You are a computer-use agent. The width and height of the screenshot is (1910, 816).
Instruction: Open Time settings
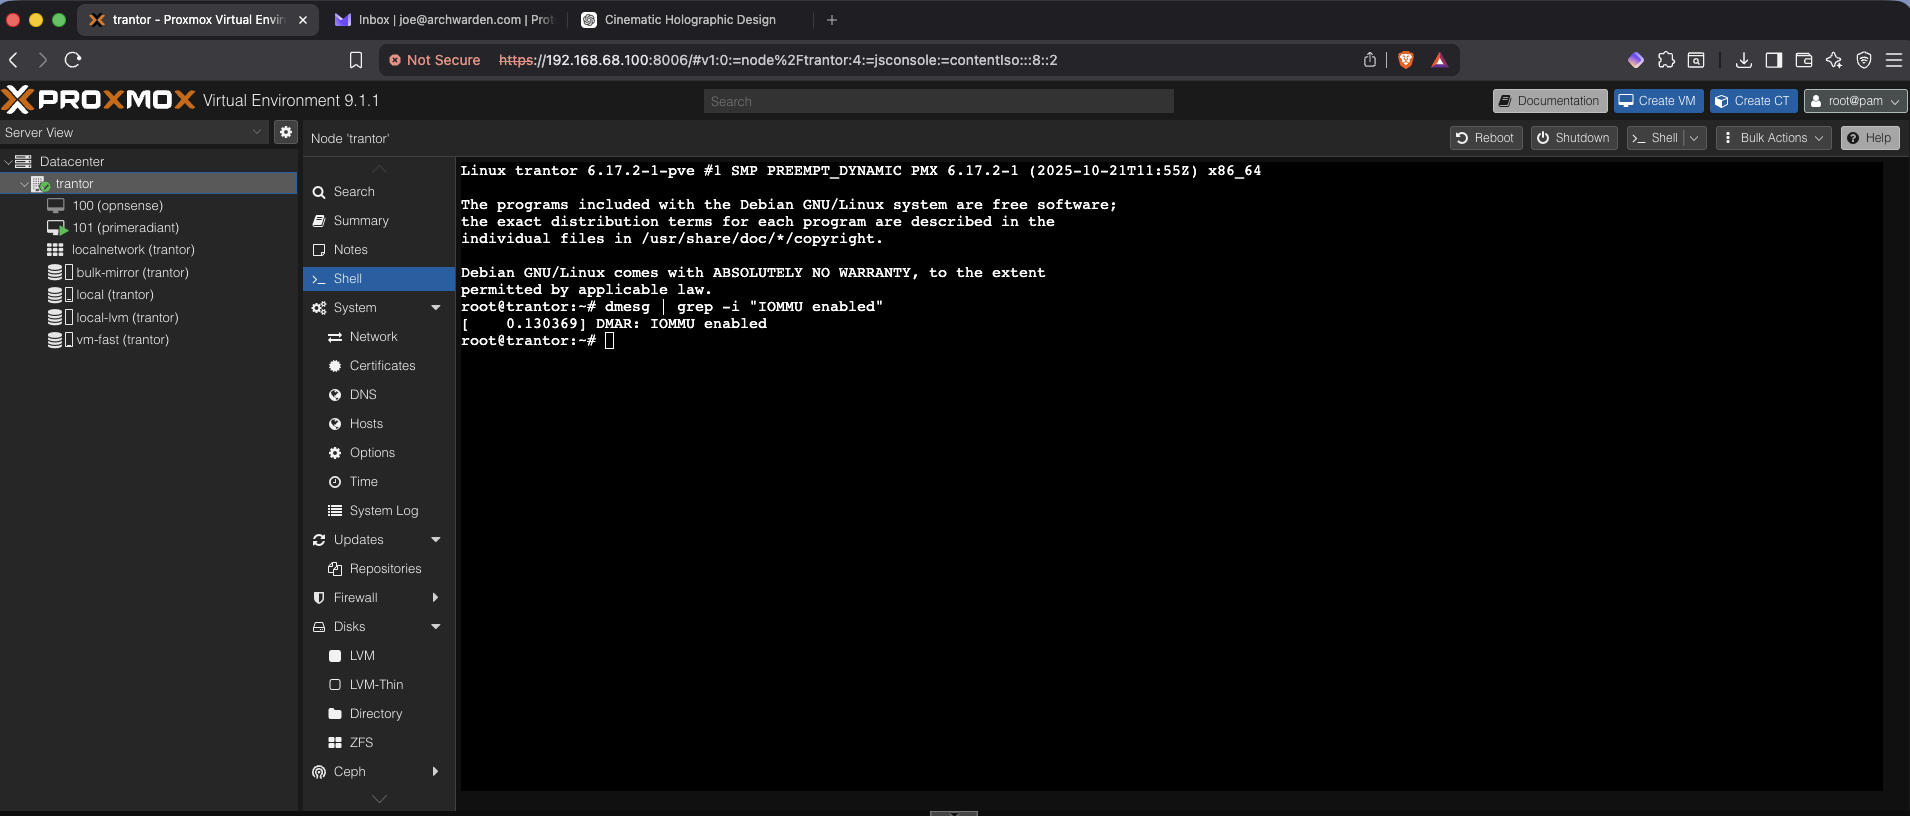[364, 481]
